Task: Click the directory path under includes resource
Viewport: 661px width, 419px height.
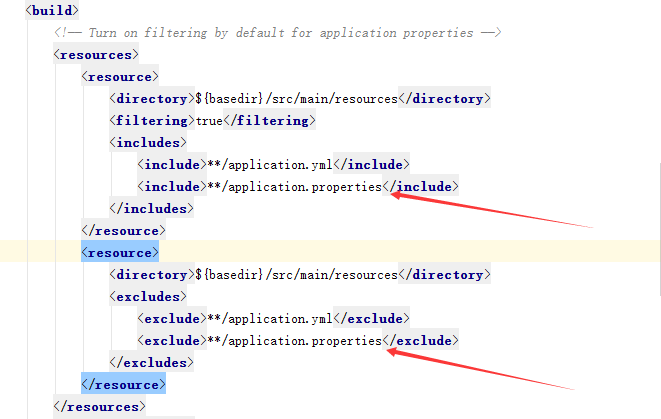Action: [299, 98]
